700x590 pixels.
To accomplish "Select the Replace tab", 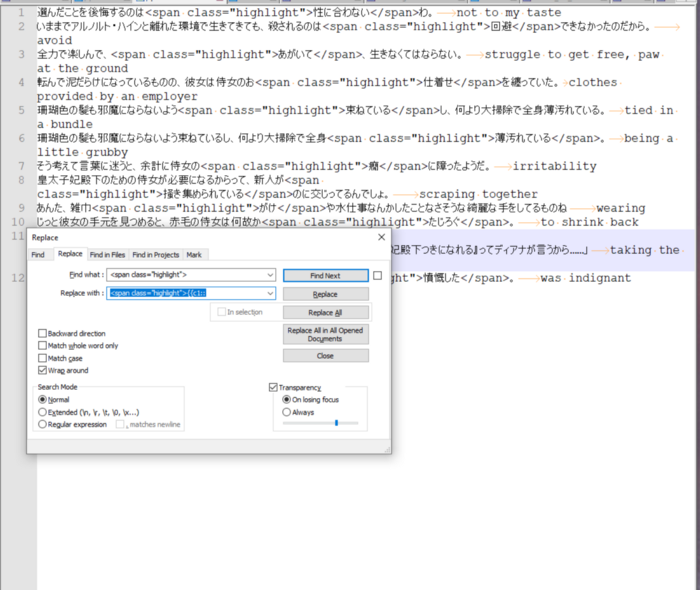I will tap(70, 253).
